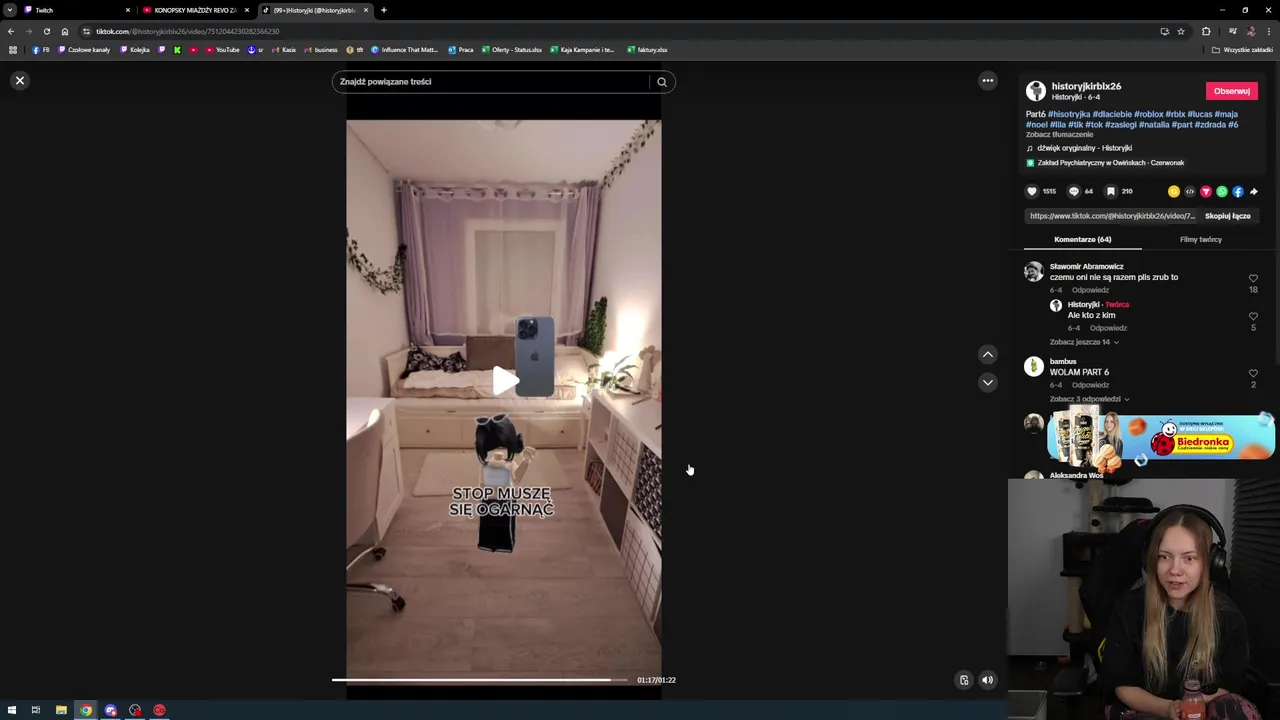Screen dimensions: 1280x720
Task: Toggle the auto-scroll icon beside volume
Action: [x=964, y=680]
